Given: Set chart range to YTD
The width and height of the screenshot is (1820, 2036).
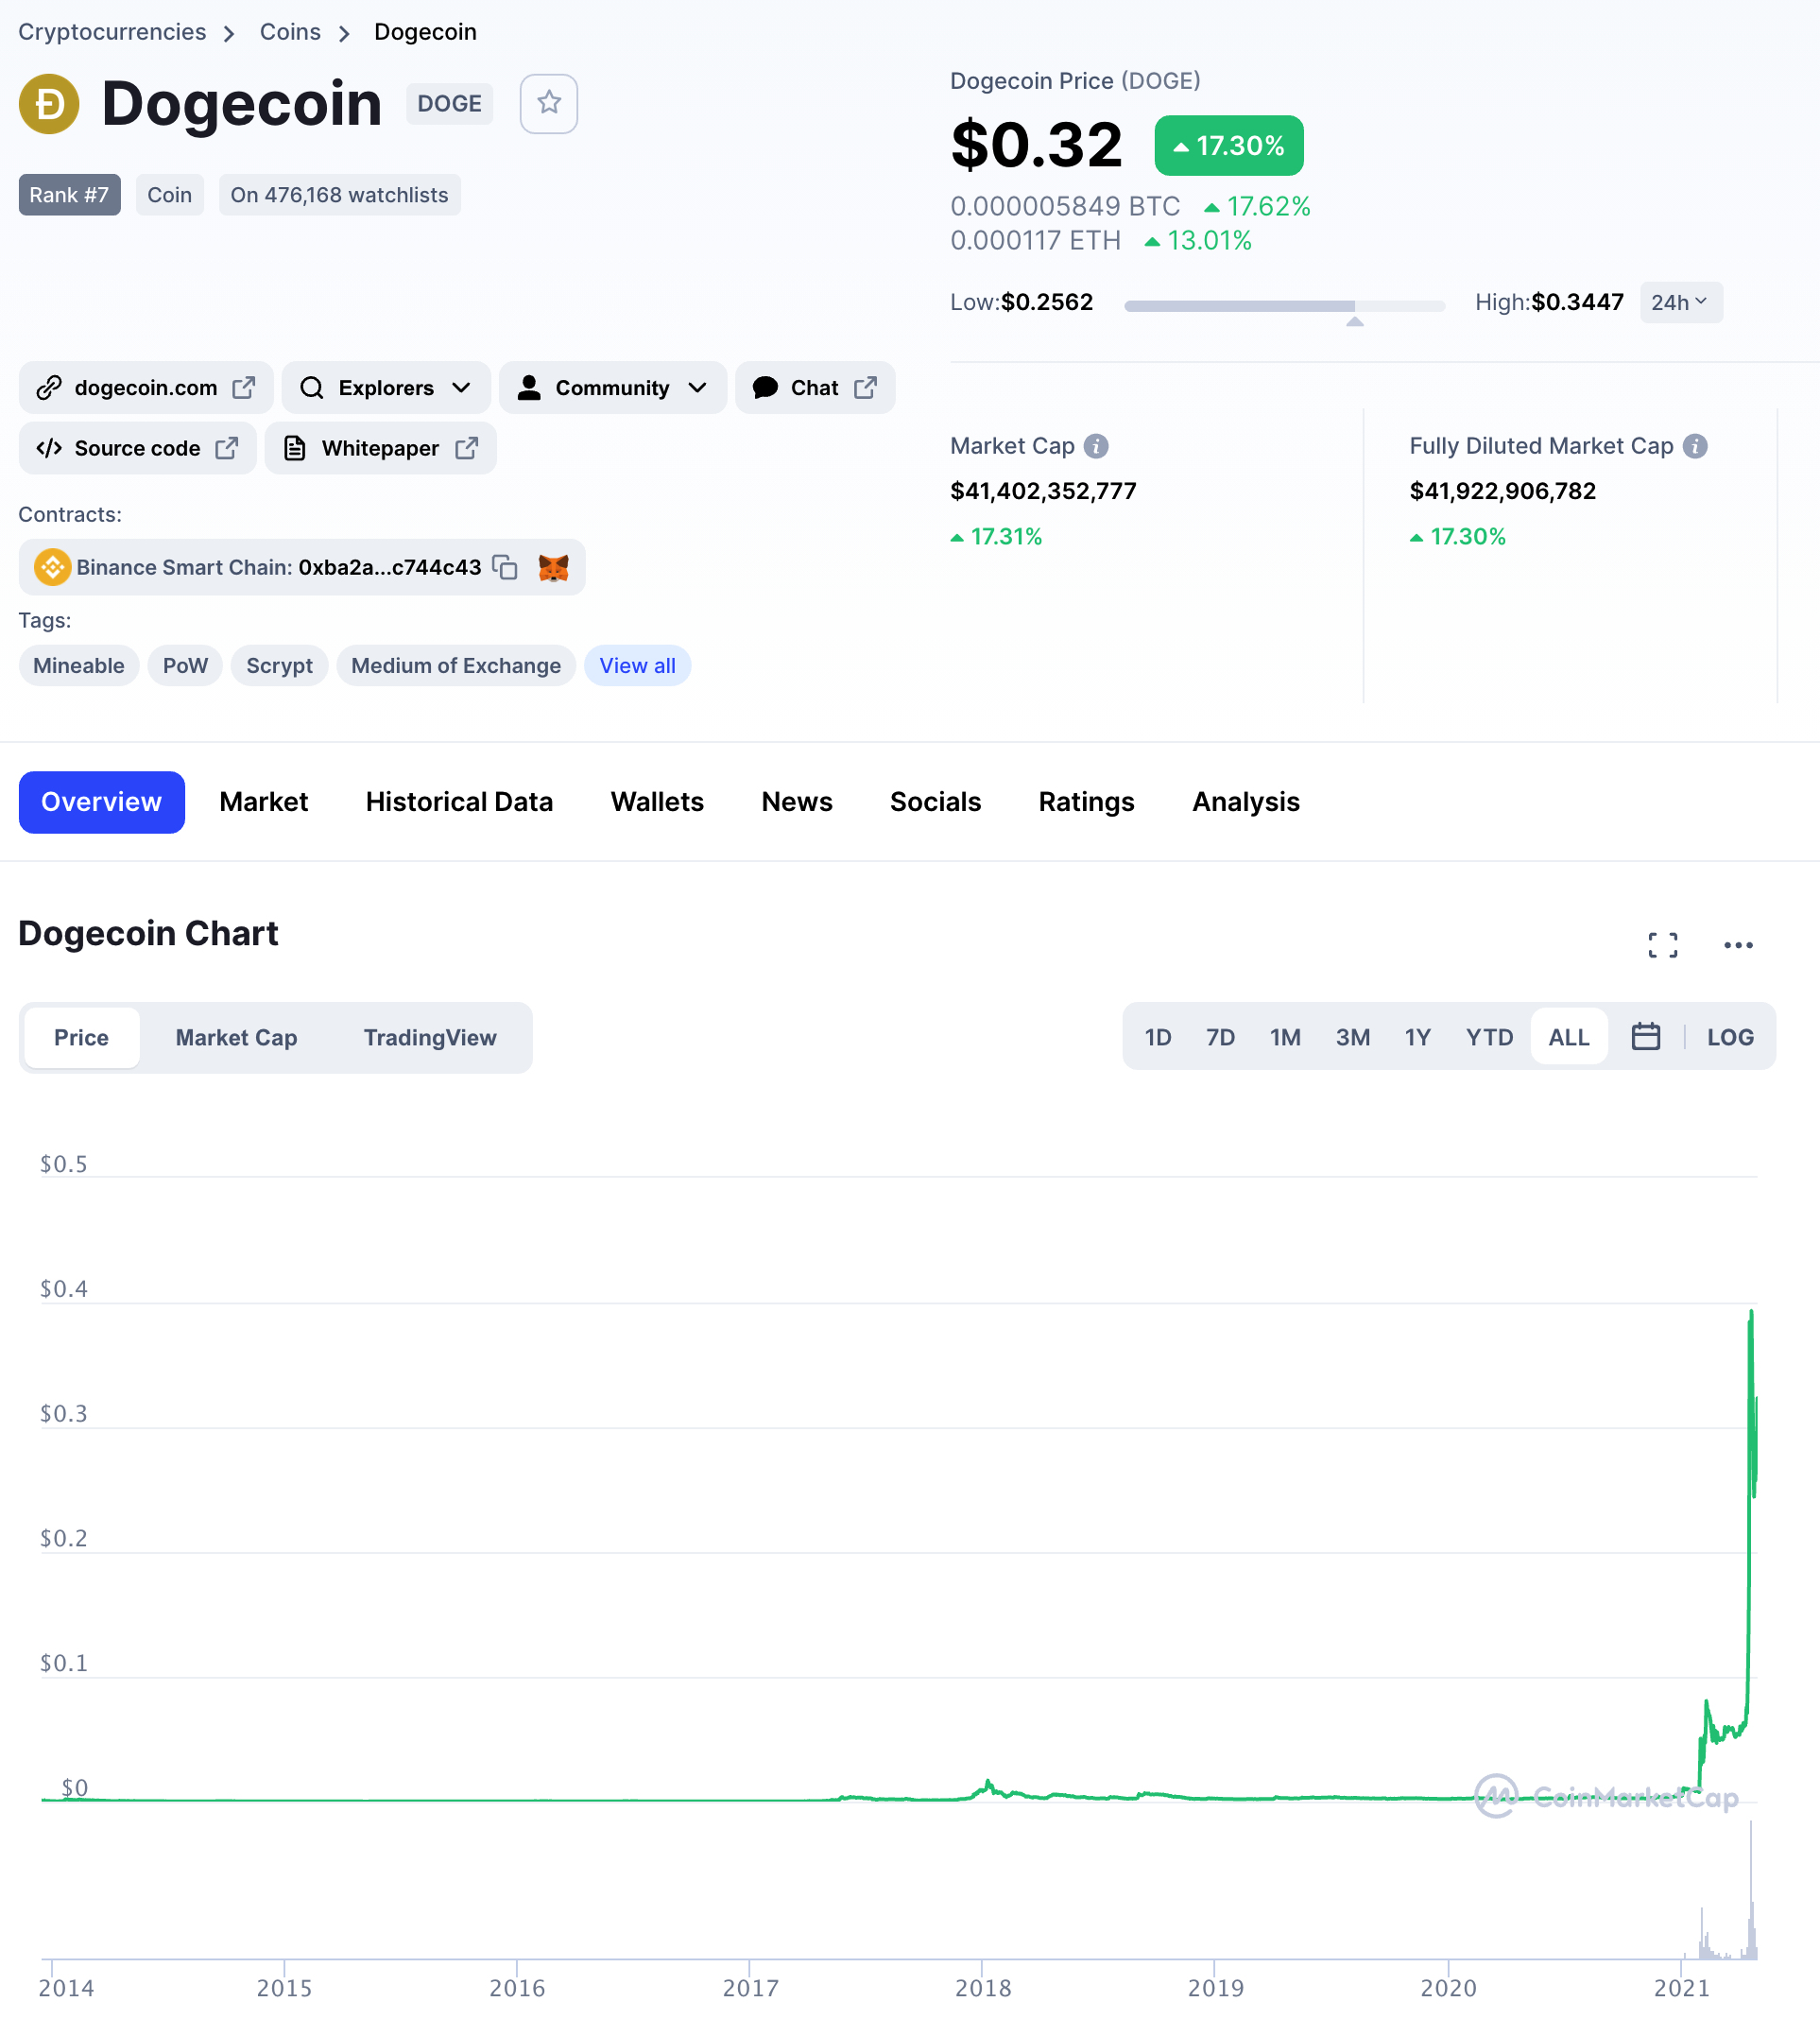Looking at the screenshot, I should [x=1489, y=1037].
